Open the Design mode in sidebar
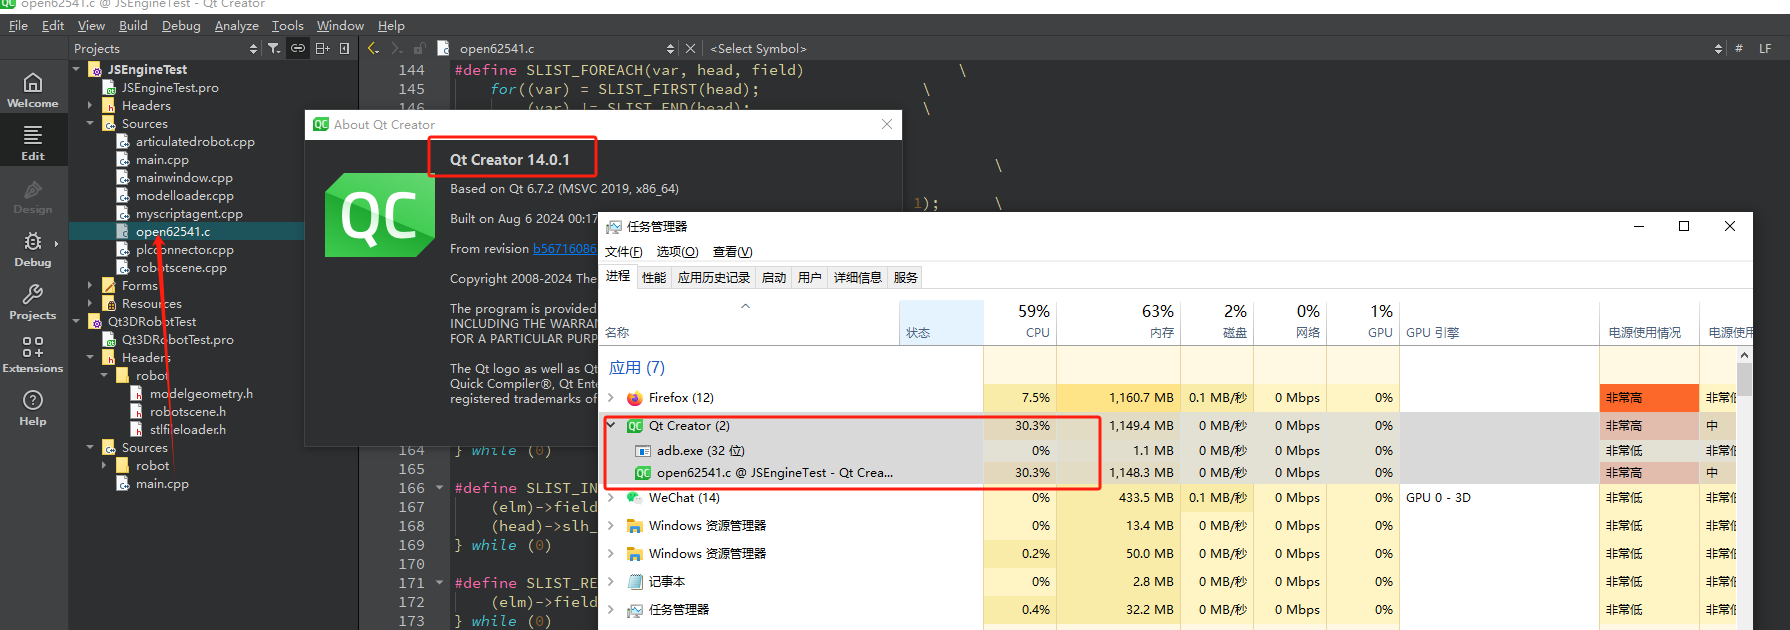 (33, 196)
